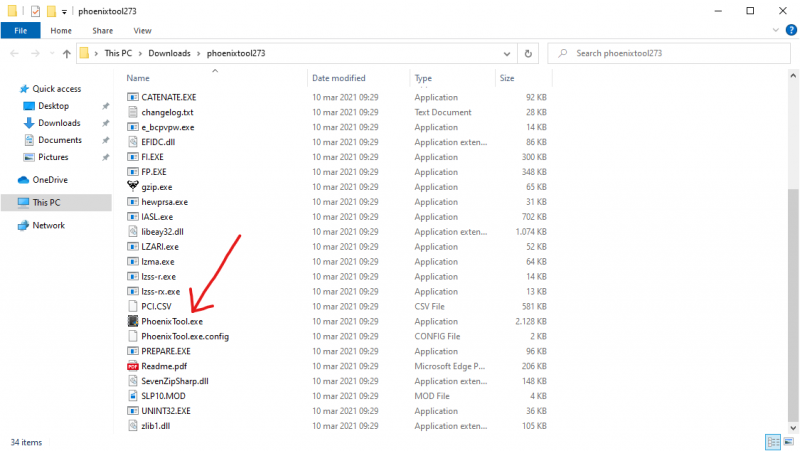Click the CATENATE.EXE file icon

133,97
